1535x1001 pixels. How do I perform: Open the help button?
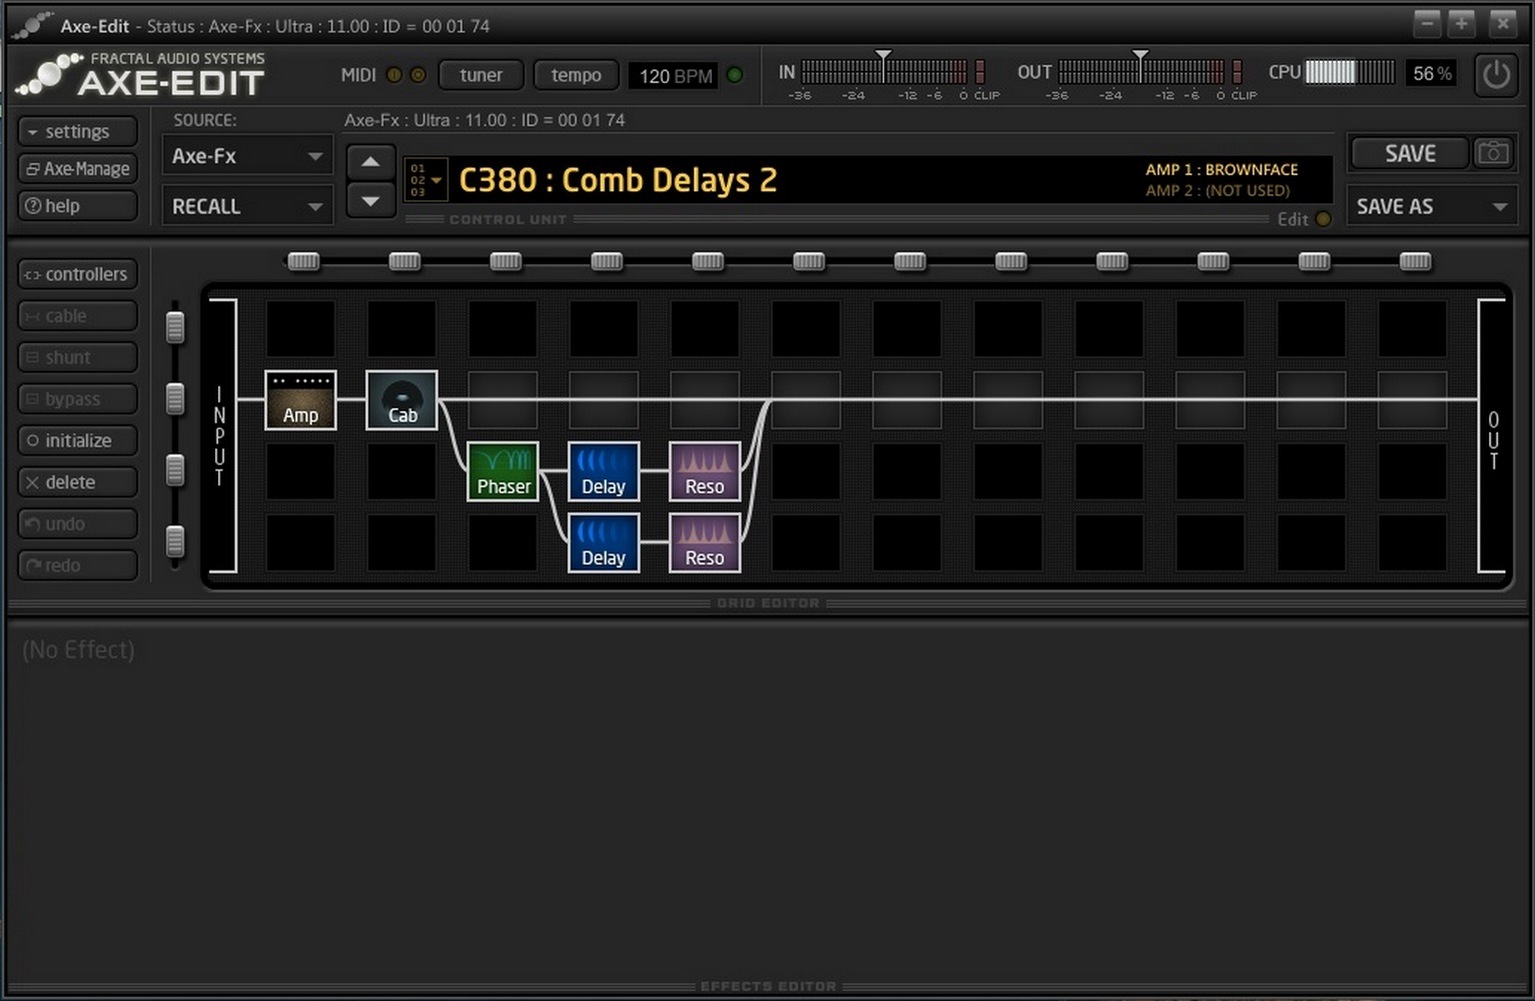click(77, 205)
